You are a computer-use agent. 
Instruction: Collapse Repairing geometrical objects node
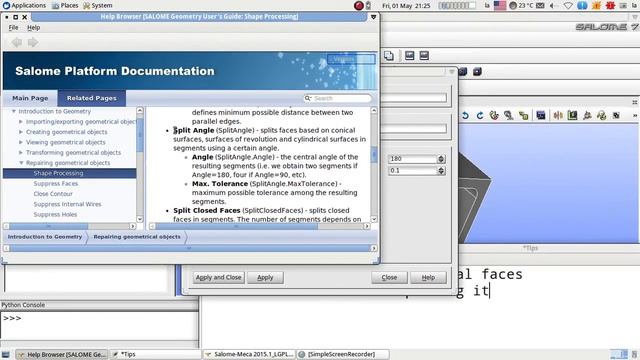[21, 163]
